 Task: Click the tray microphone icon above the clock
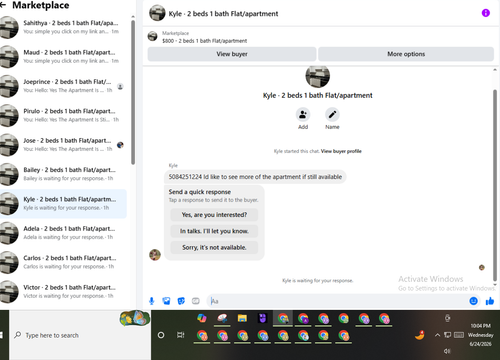tap(447, 318)
